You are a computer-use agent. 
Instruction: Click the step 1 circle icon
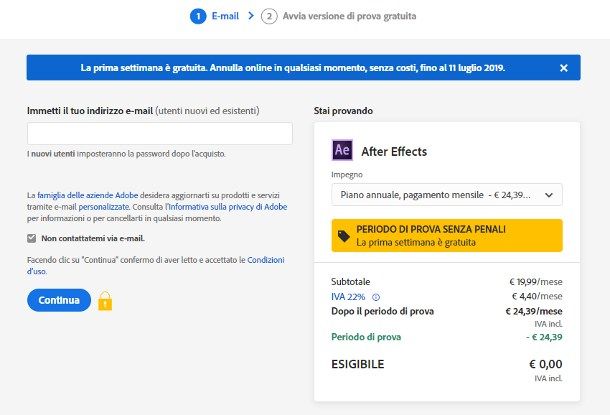click(198, 16)
